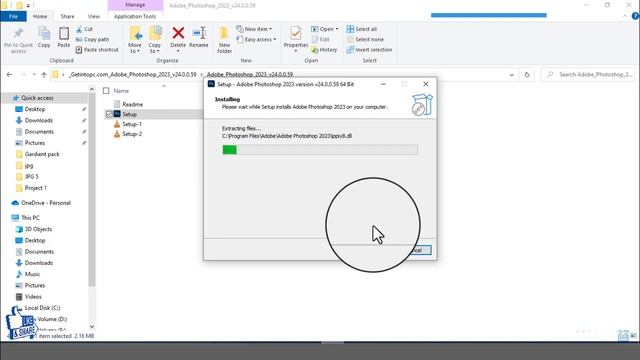Click the green installation progress bar

[x=320, y=150]
